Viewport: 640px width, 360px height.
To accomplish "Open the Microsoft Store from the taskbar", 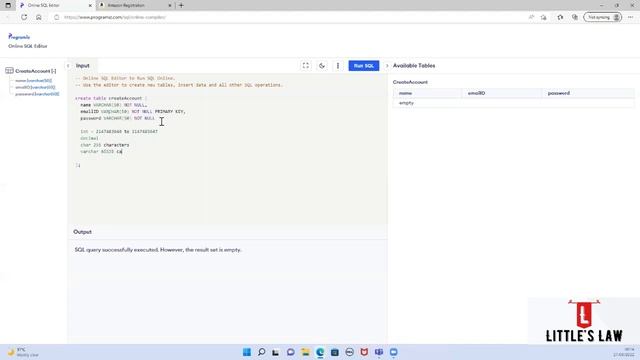I will [x=335, y=352].
